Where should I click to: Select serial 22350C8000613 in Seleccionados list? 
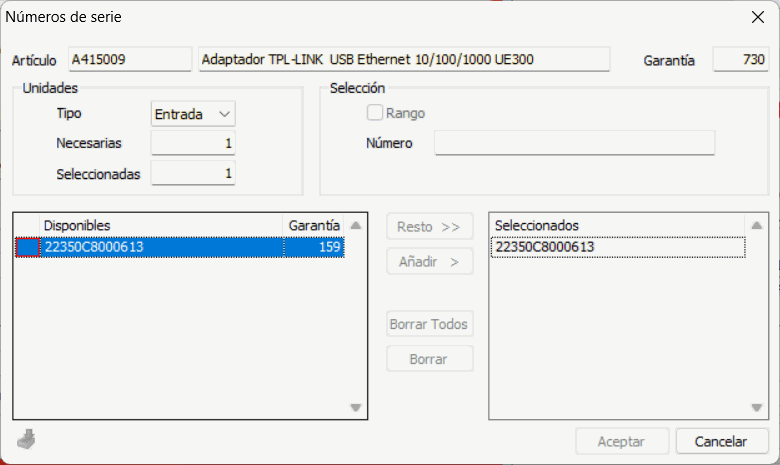click(x=618, y=247)
